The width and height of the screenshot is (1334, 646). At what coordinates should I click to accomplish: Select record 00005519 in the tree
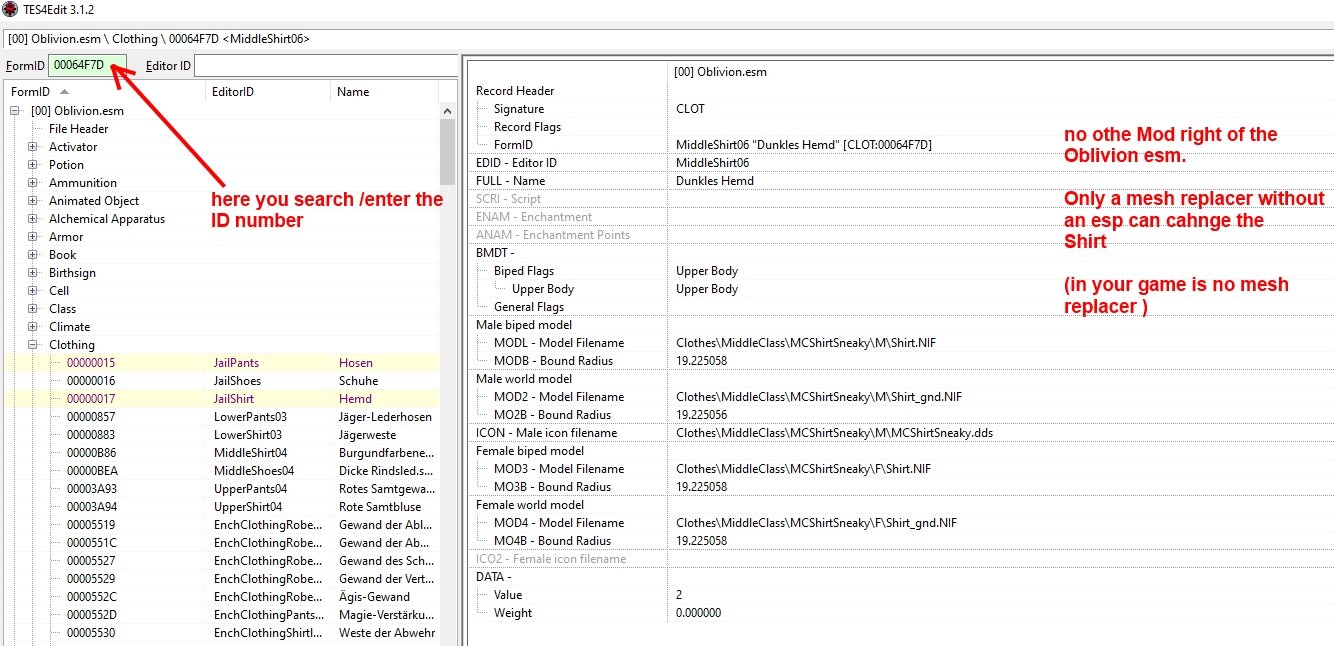click(222, 525)
